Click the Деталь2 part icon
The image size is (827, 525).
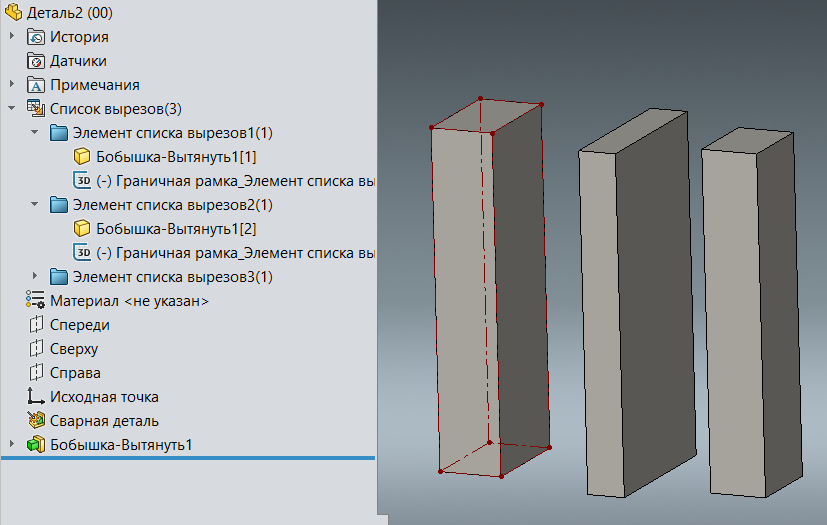click(x=13, y=12)
